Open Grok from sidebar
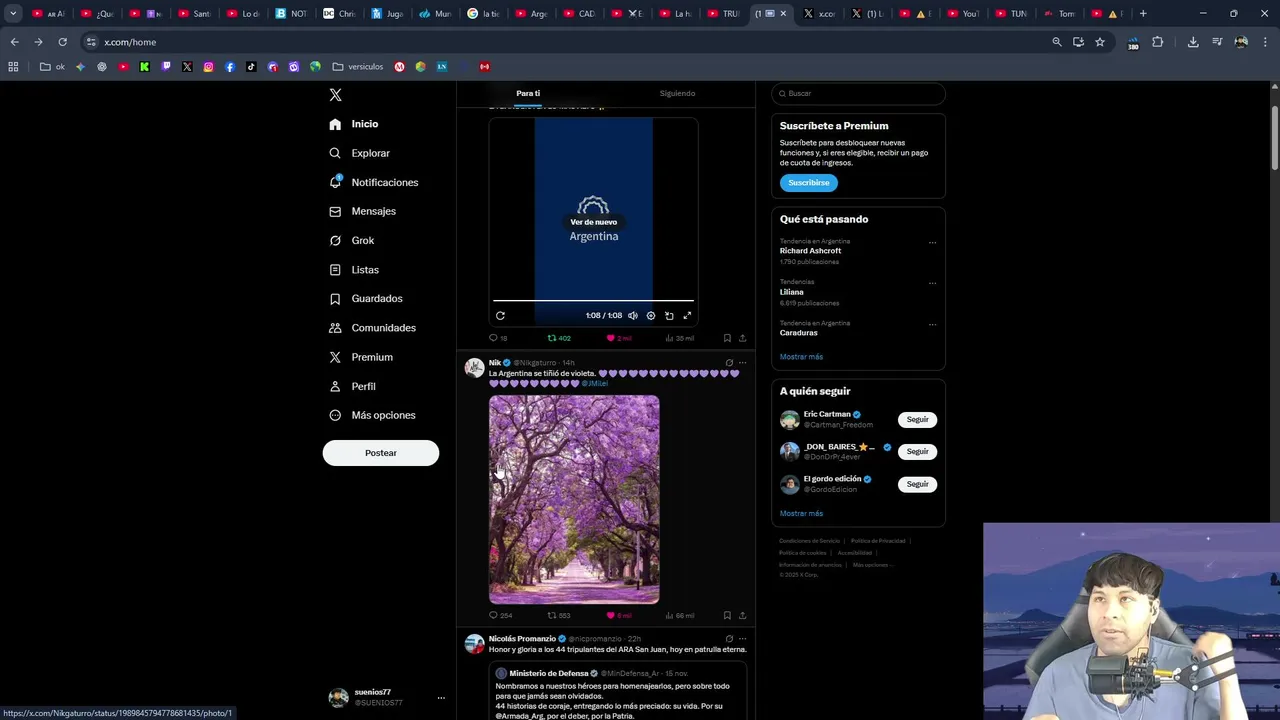The width and height of the screenshot is (1280, 720). (x=352, y=240)
